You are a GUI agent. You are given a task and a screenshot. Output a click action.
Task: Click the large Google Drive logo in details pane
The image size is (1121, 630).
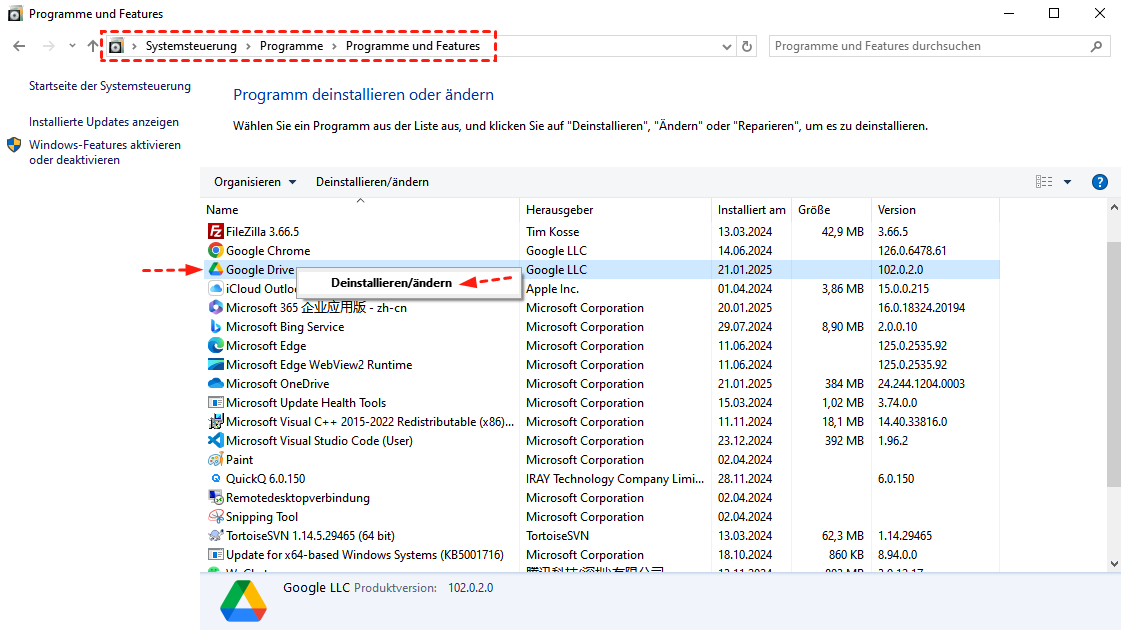coord(243,601)
